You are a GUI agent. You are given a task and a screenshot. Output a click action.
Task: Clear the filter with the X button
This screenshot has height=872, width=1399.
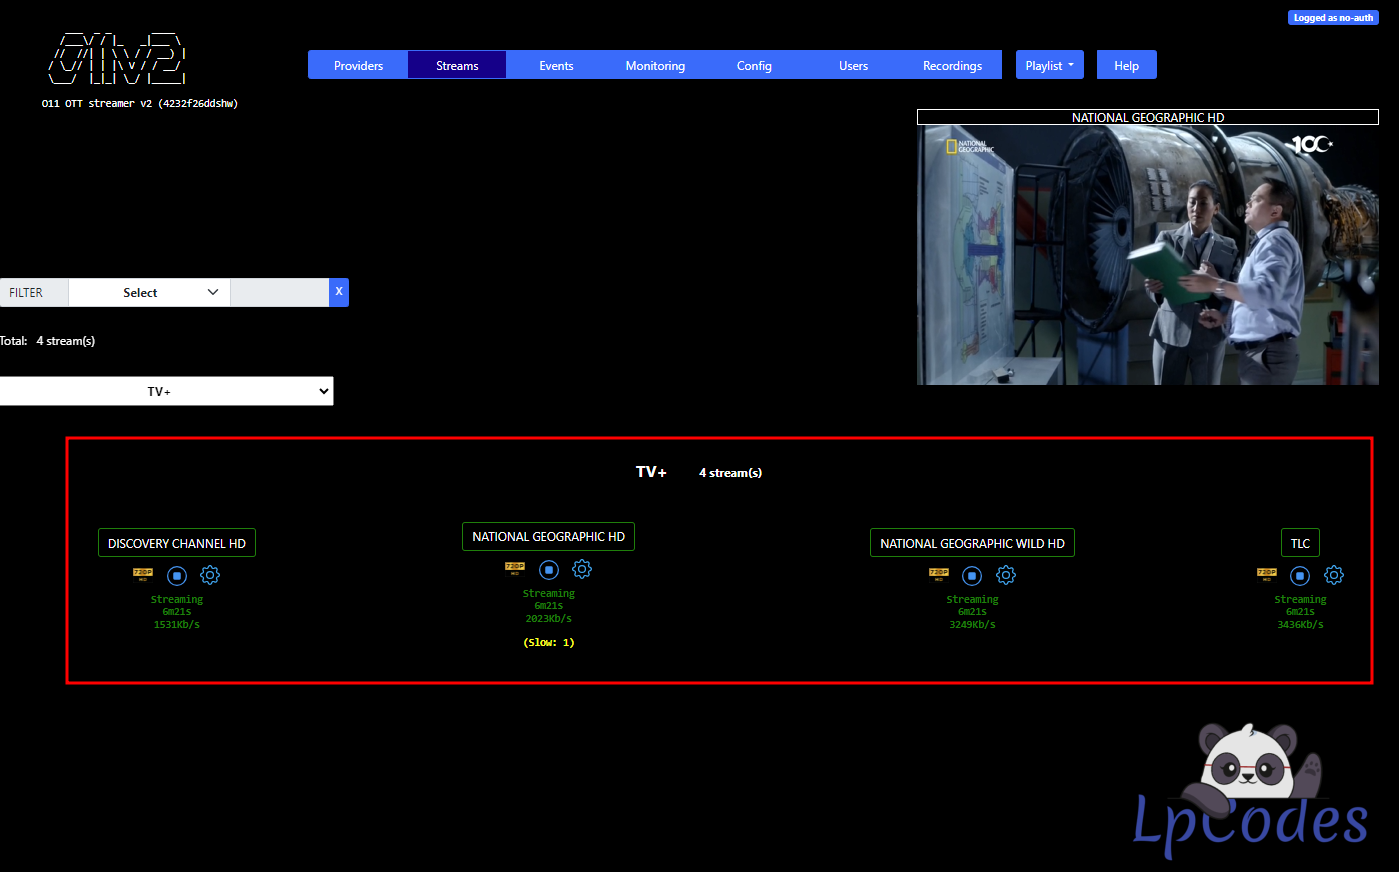click(339, 292)
